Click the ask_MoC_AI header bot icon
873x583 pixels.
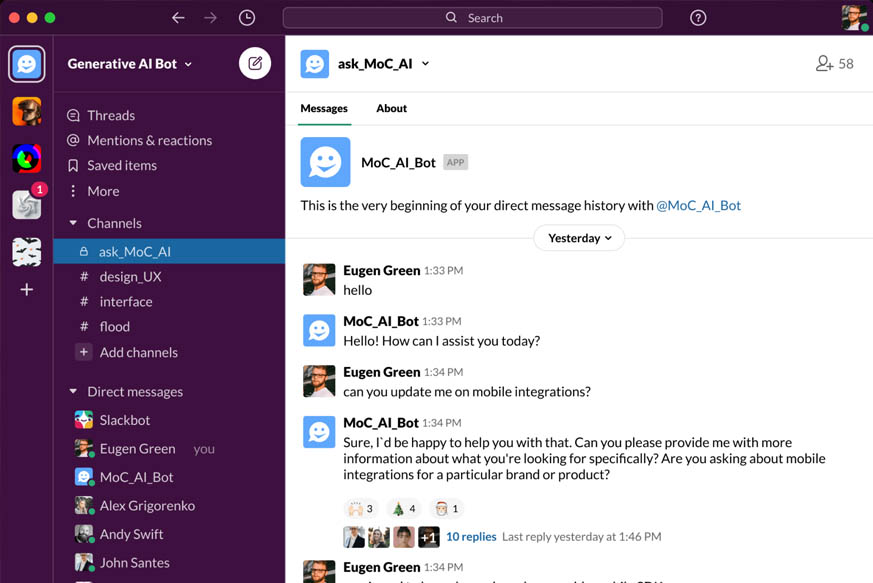(x=315, y=63)
